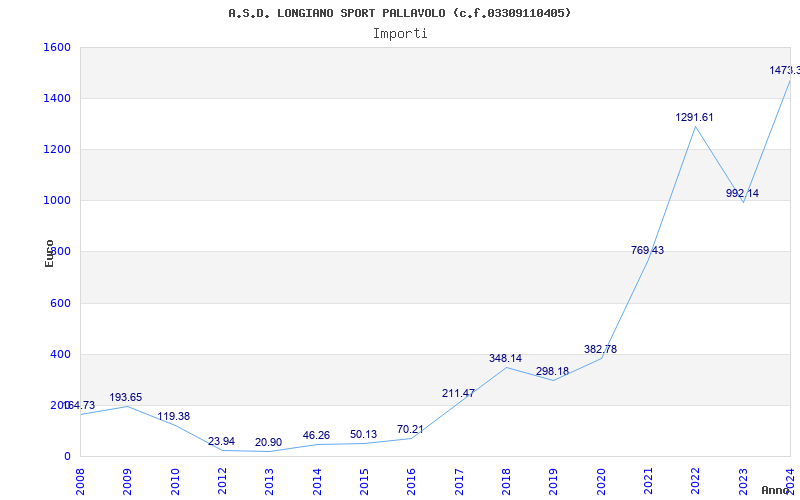Click the 298.18 value label
The height and width of the screenshot is (500, 800).
pyautogui.click(x=552, y=371)
